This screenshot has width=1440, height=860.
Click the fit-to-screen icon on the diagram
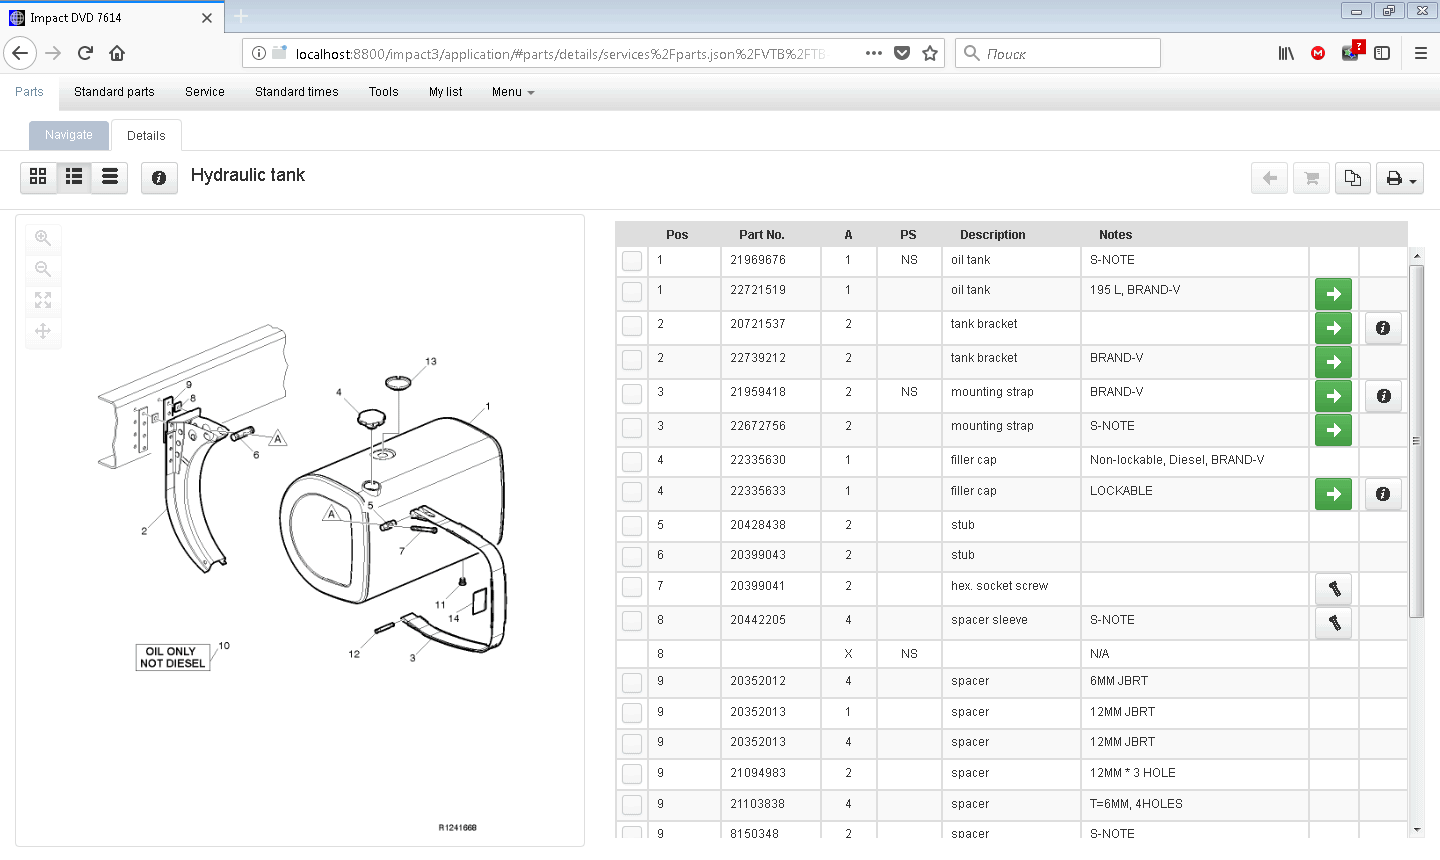(x=43, y=300)
